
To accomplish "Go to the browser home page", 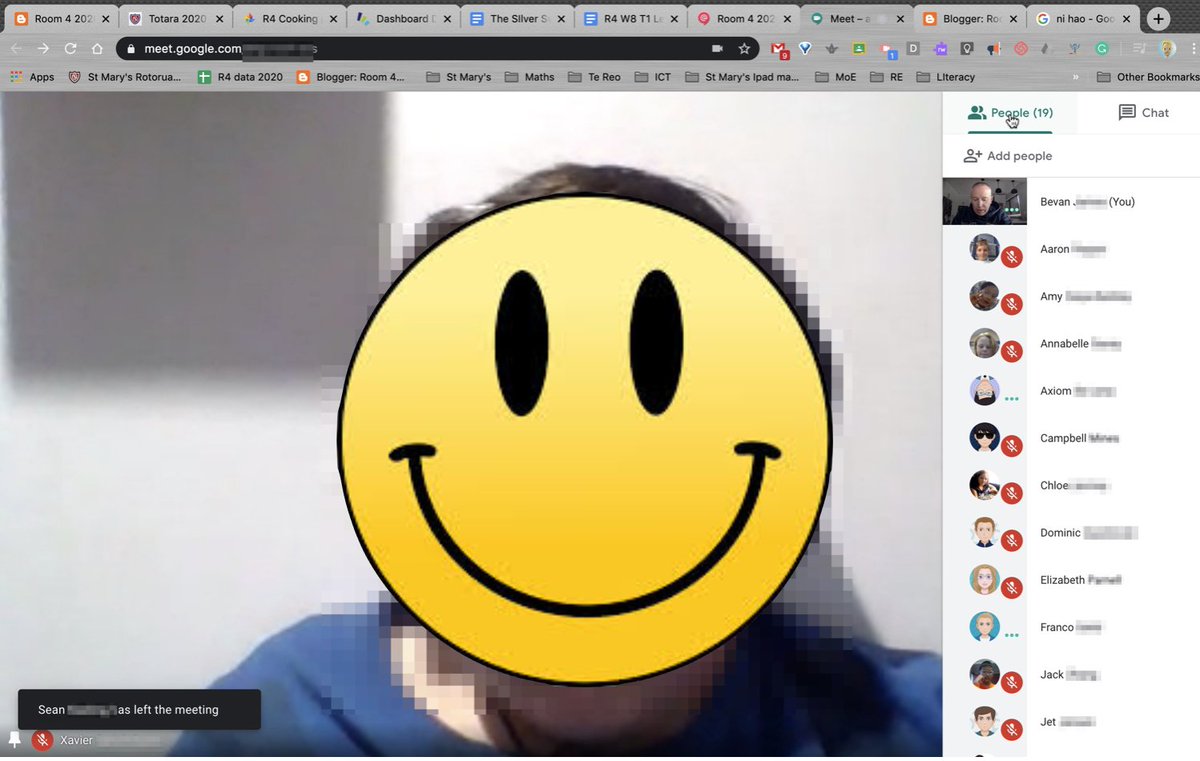I will (x=97, y=48).
